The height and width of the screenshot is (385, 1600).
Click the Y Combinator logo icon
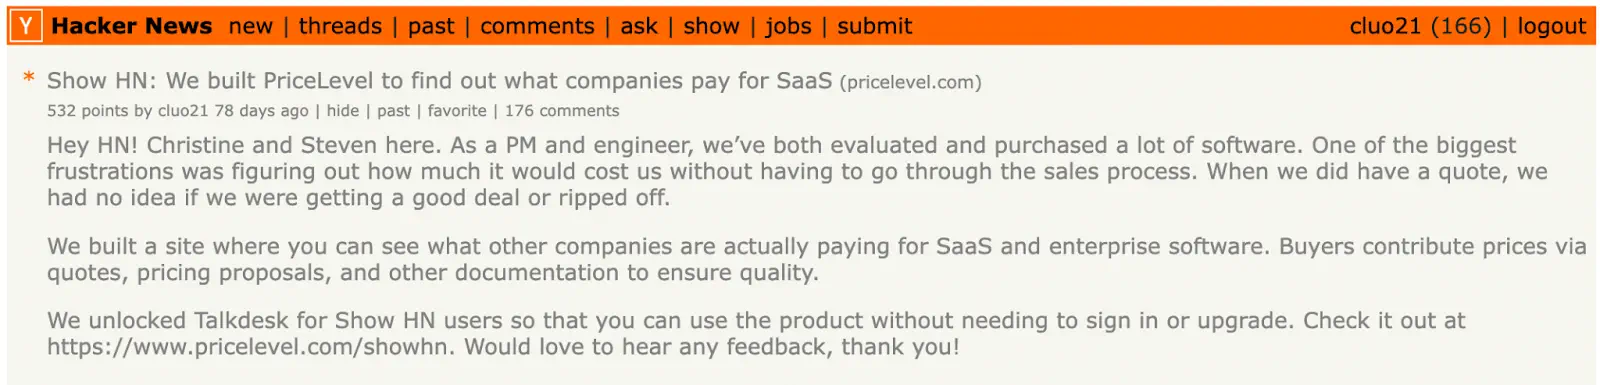tap(26, 26)
